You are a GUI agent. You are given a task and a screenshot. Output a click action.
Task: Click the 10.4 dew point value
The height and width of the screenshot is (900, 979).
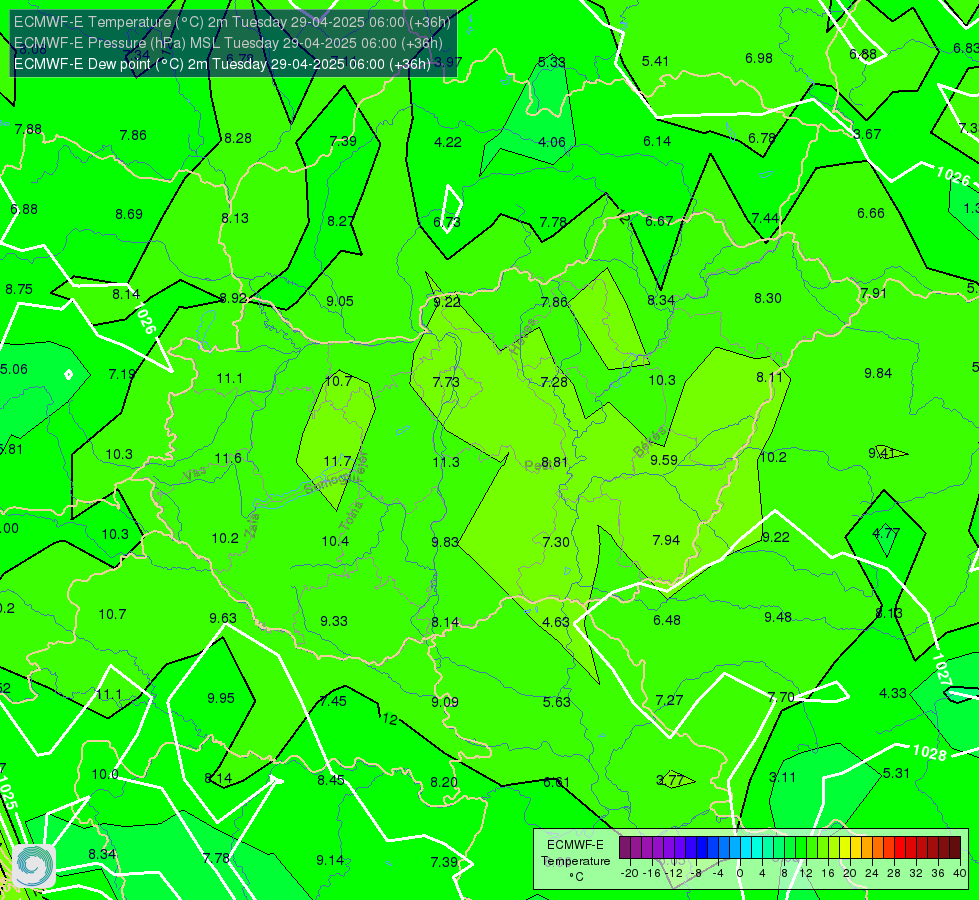(x=335, y=541)
